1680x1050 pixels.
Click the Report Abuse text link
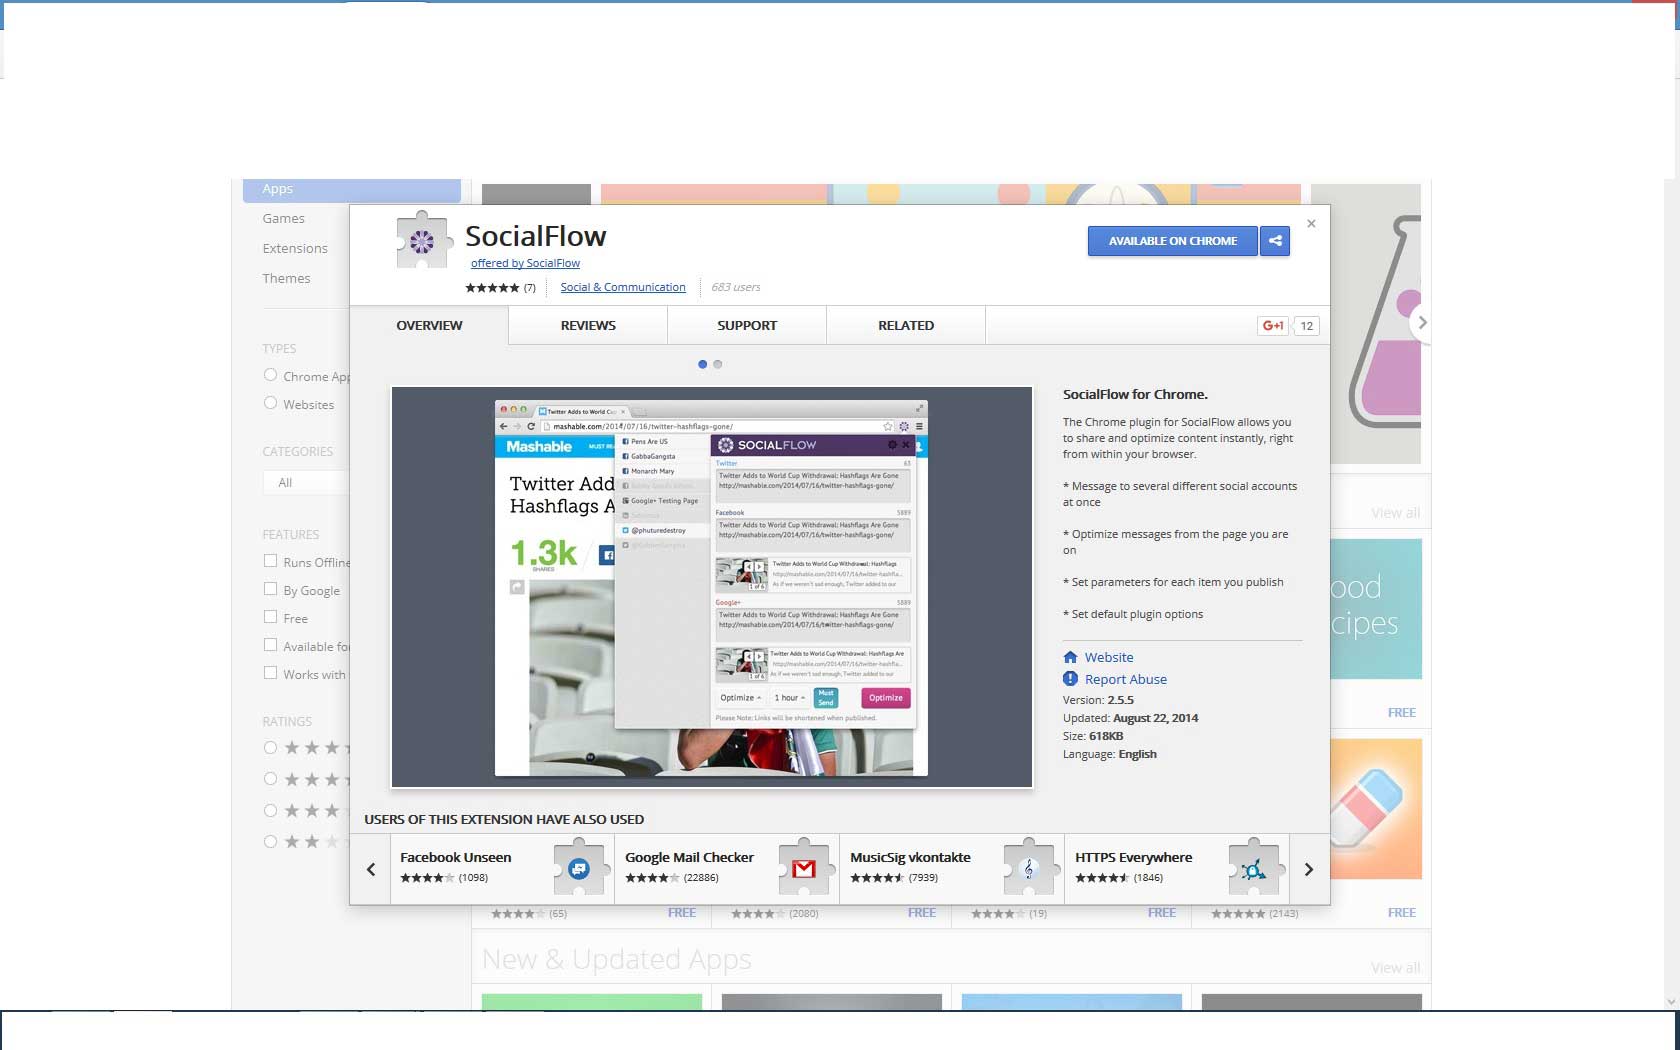pyautogui.click(x=1126, y=680)
